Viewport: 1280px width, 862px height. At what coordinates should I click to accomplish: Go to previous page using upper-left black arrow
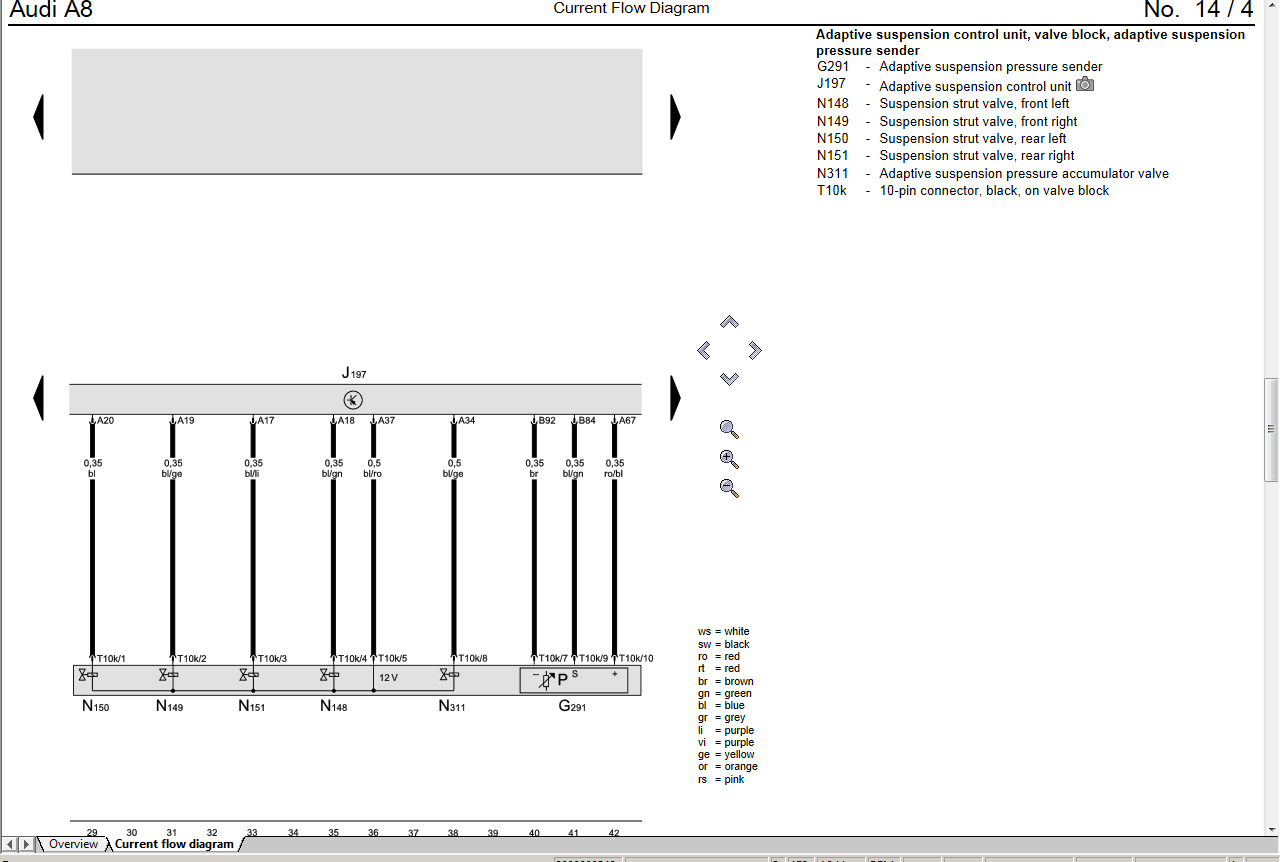[39, 117]
